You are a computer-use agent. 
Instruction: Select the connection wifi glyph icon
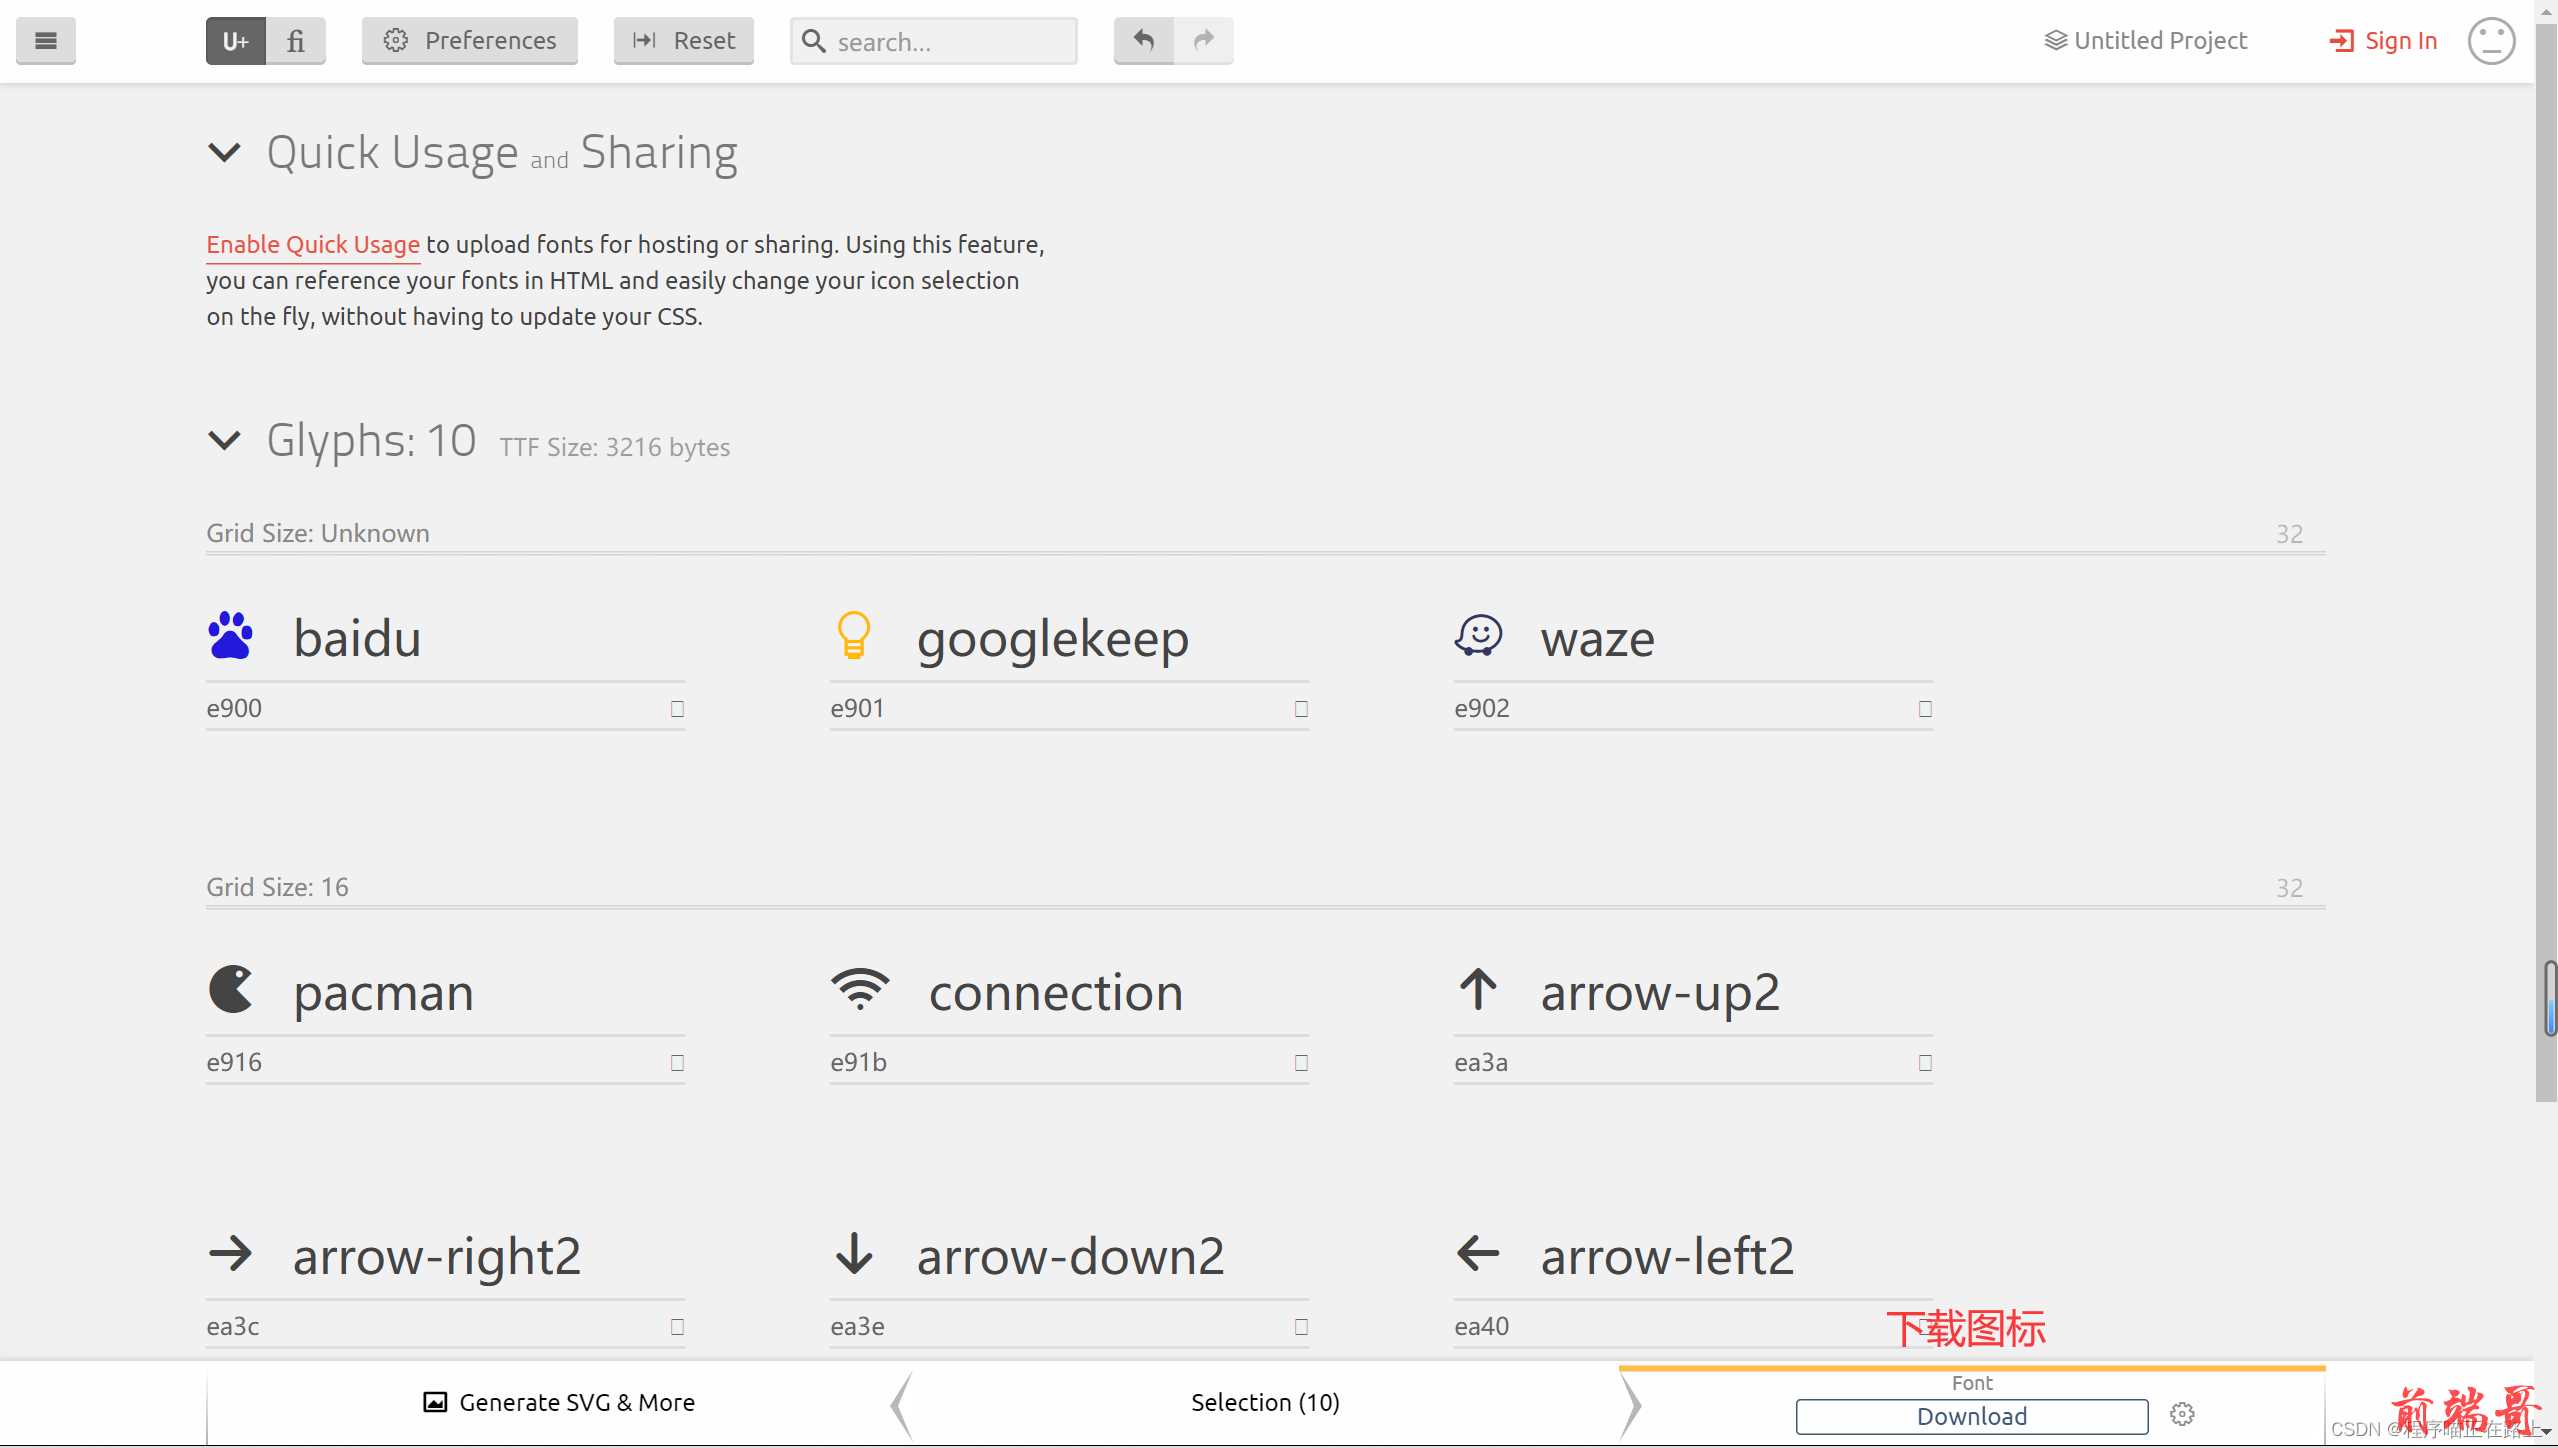pos(860,990)
